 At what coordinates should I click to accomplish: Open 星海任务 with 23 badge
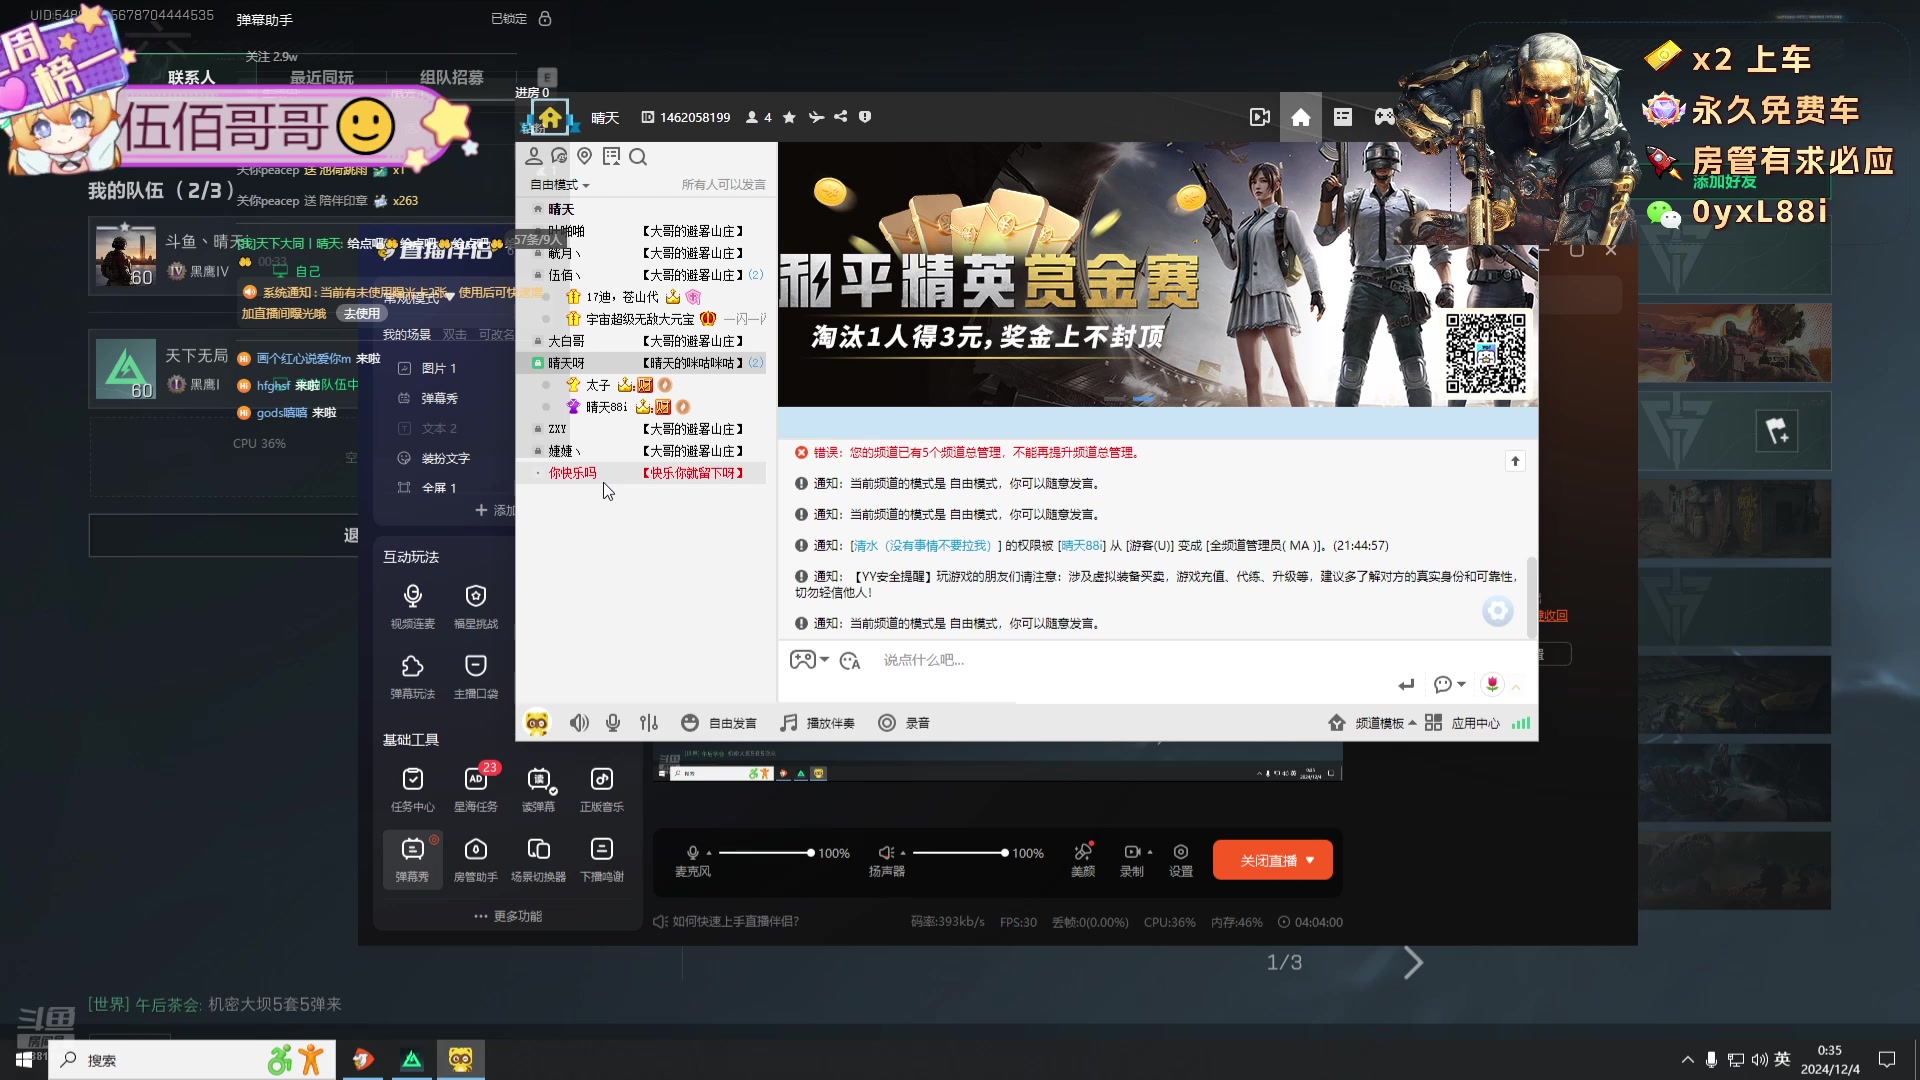(x=476, y=789)
